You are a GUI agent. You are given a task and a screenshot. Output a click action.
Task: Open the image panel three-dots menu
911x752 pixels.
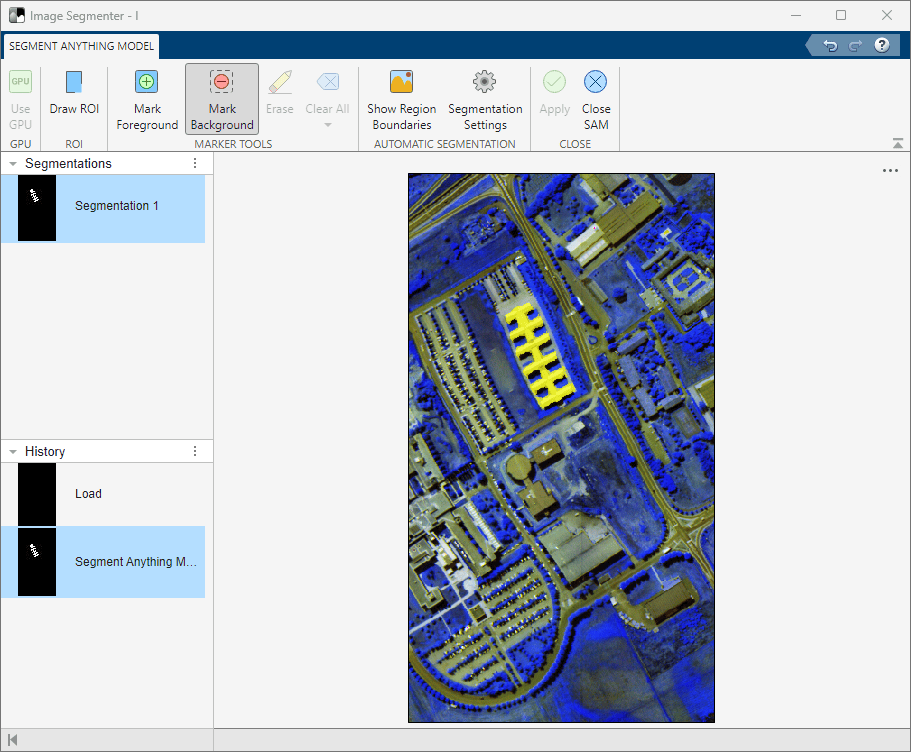890,170
